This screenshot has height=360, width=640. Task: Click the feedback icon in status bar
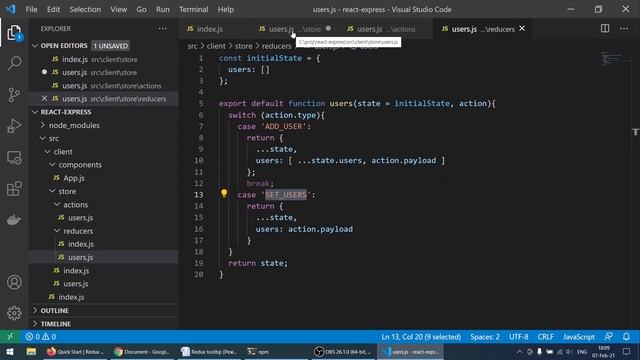pyautogui.click(x=608, y=337)
